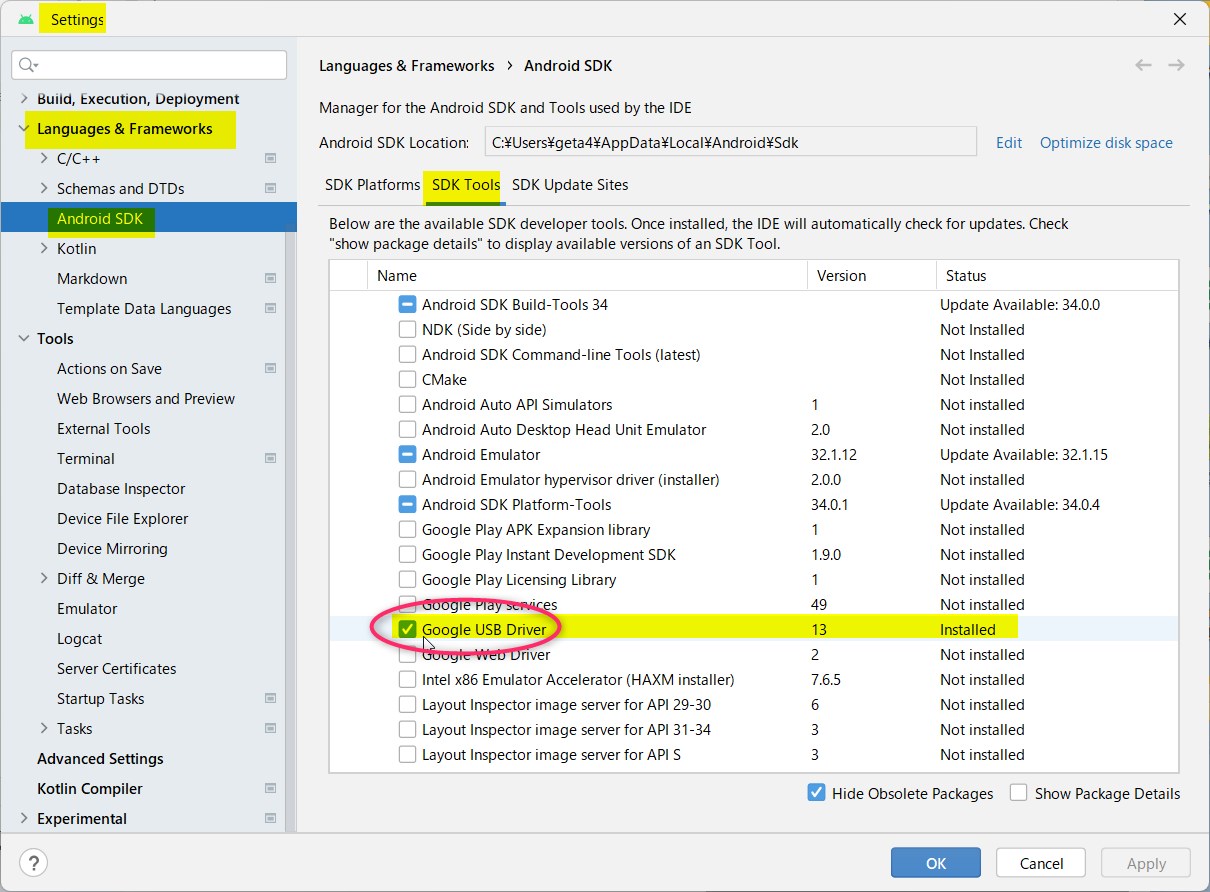Collapse the Tools section
Screen dimensions: 1210x892
tap(25, 338)
